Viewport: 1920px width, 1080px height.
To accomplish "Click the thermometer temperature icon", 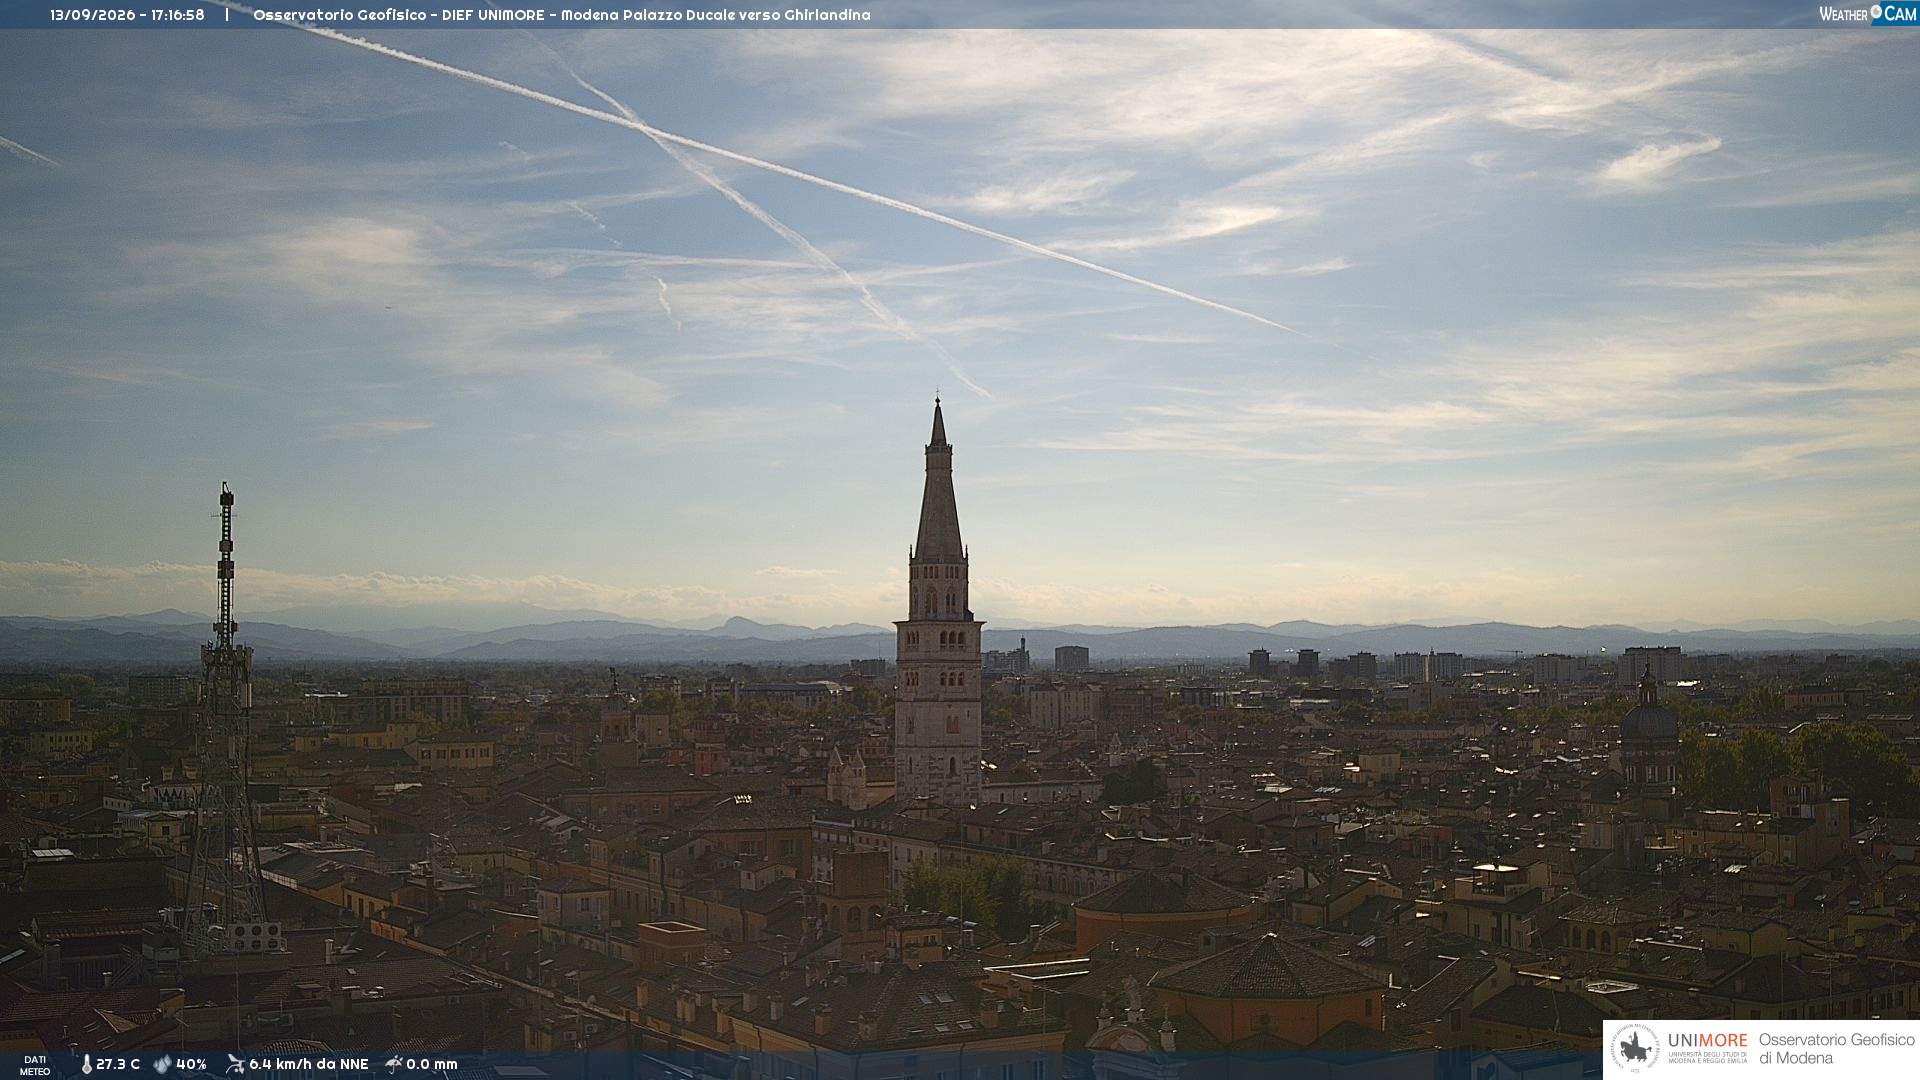I will [86, 1064].
